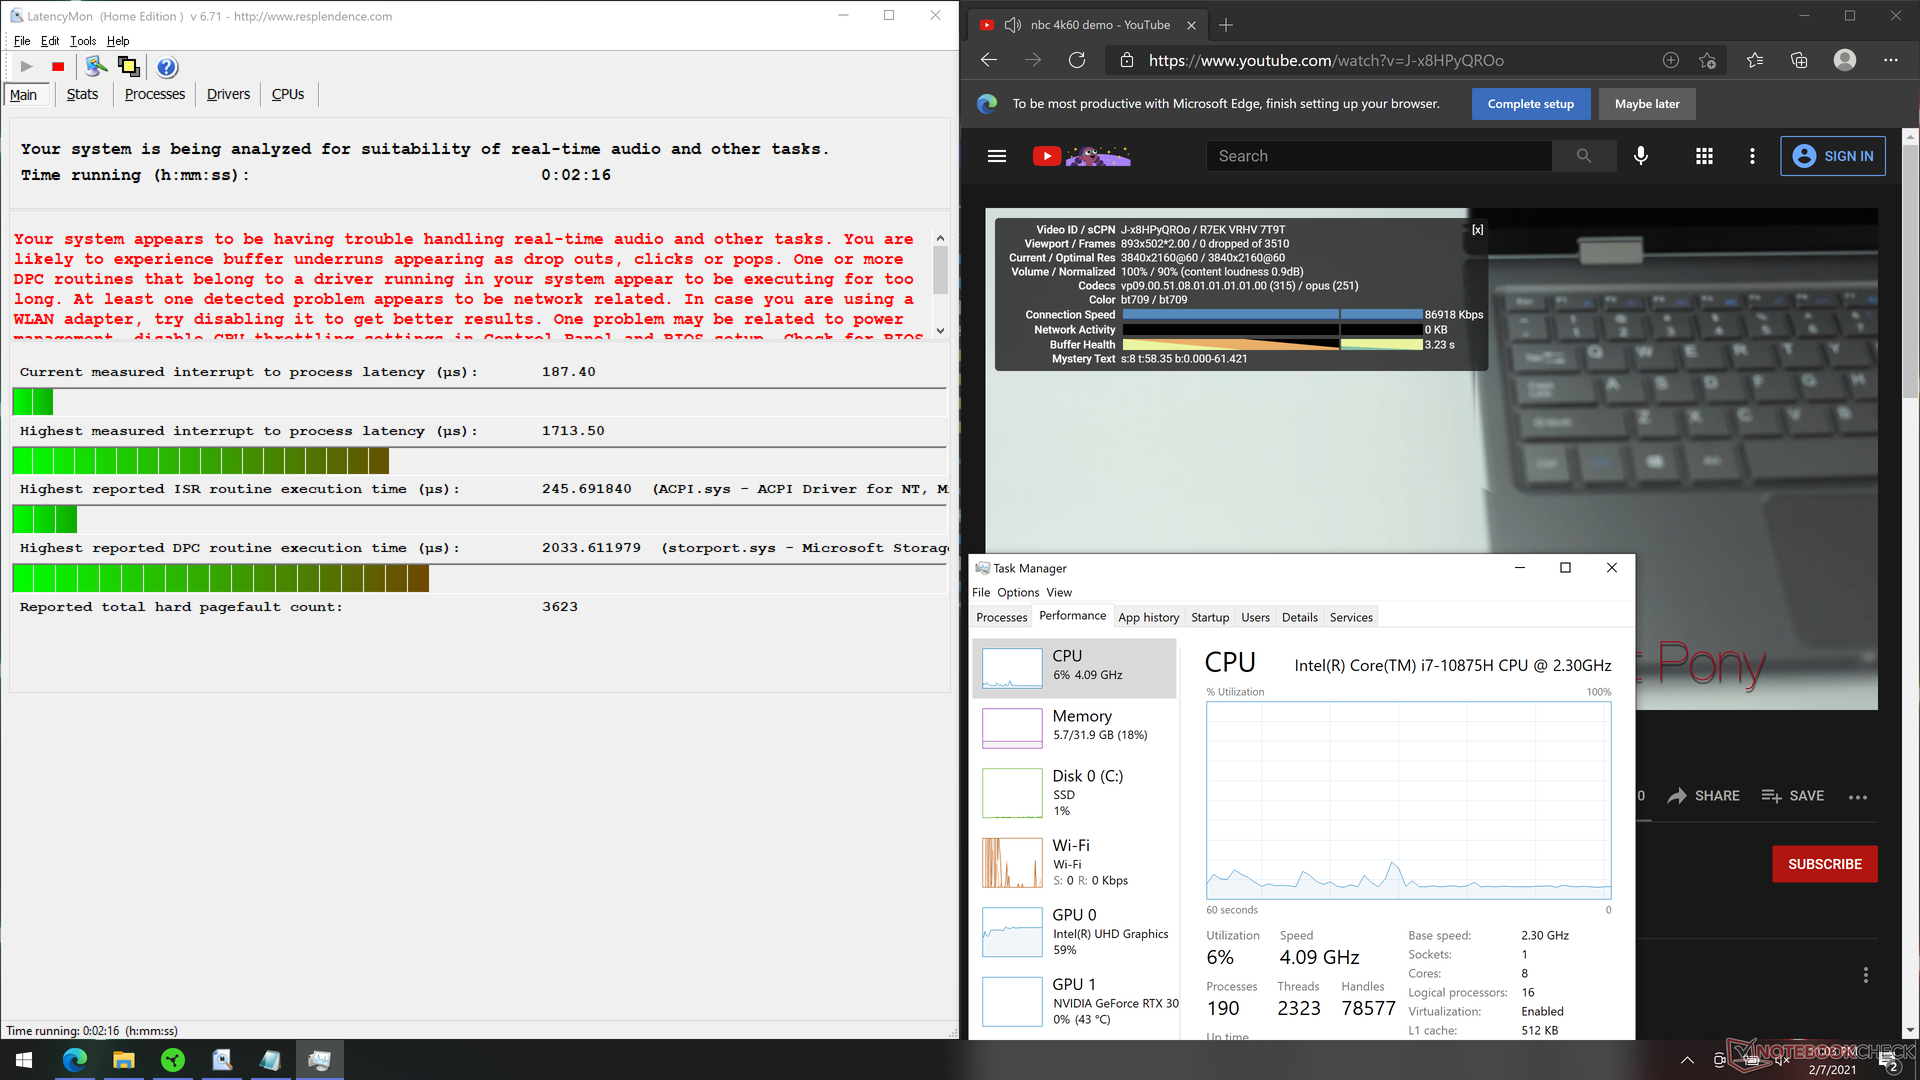Image resolution: width=1920 pixels, height=1080 pixels.
Task: Select Disk 0 (C:) performance item
Action: (x=1074, y=792)
